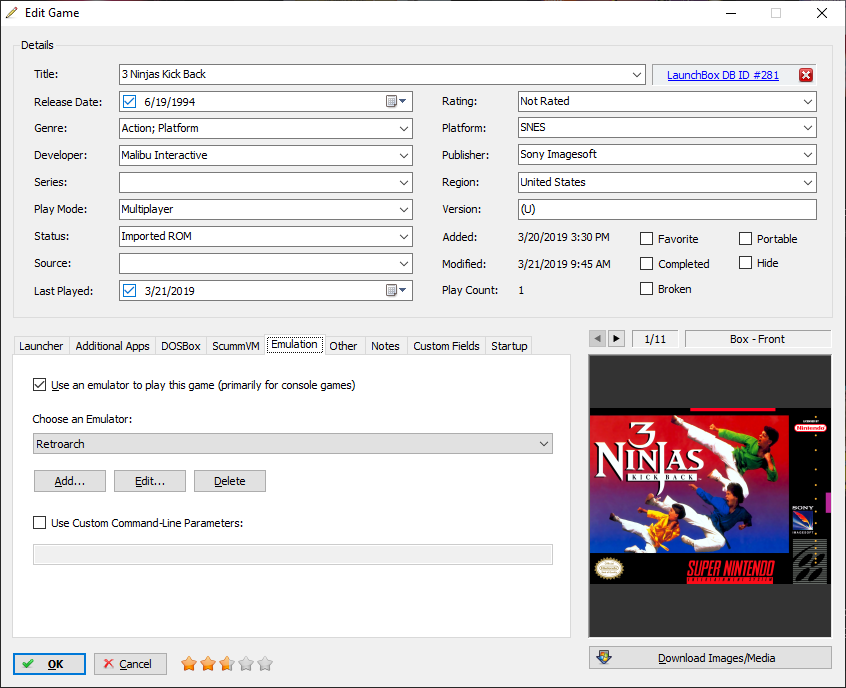This screenshot has height=688, width=846.
Task: Show previous image with left arrow
Action: (x=597, y=339)
